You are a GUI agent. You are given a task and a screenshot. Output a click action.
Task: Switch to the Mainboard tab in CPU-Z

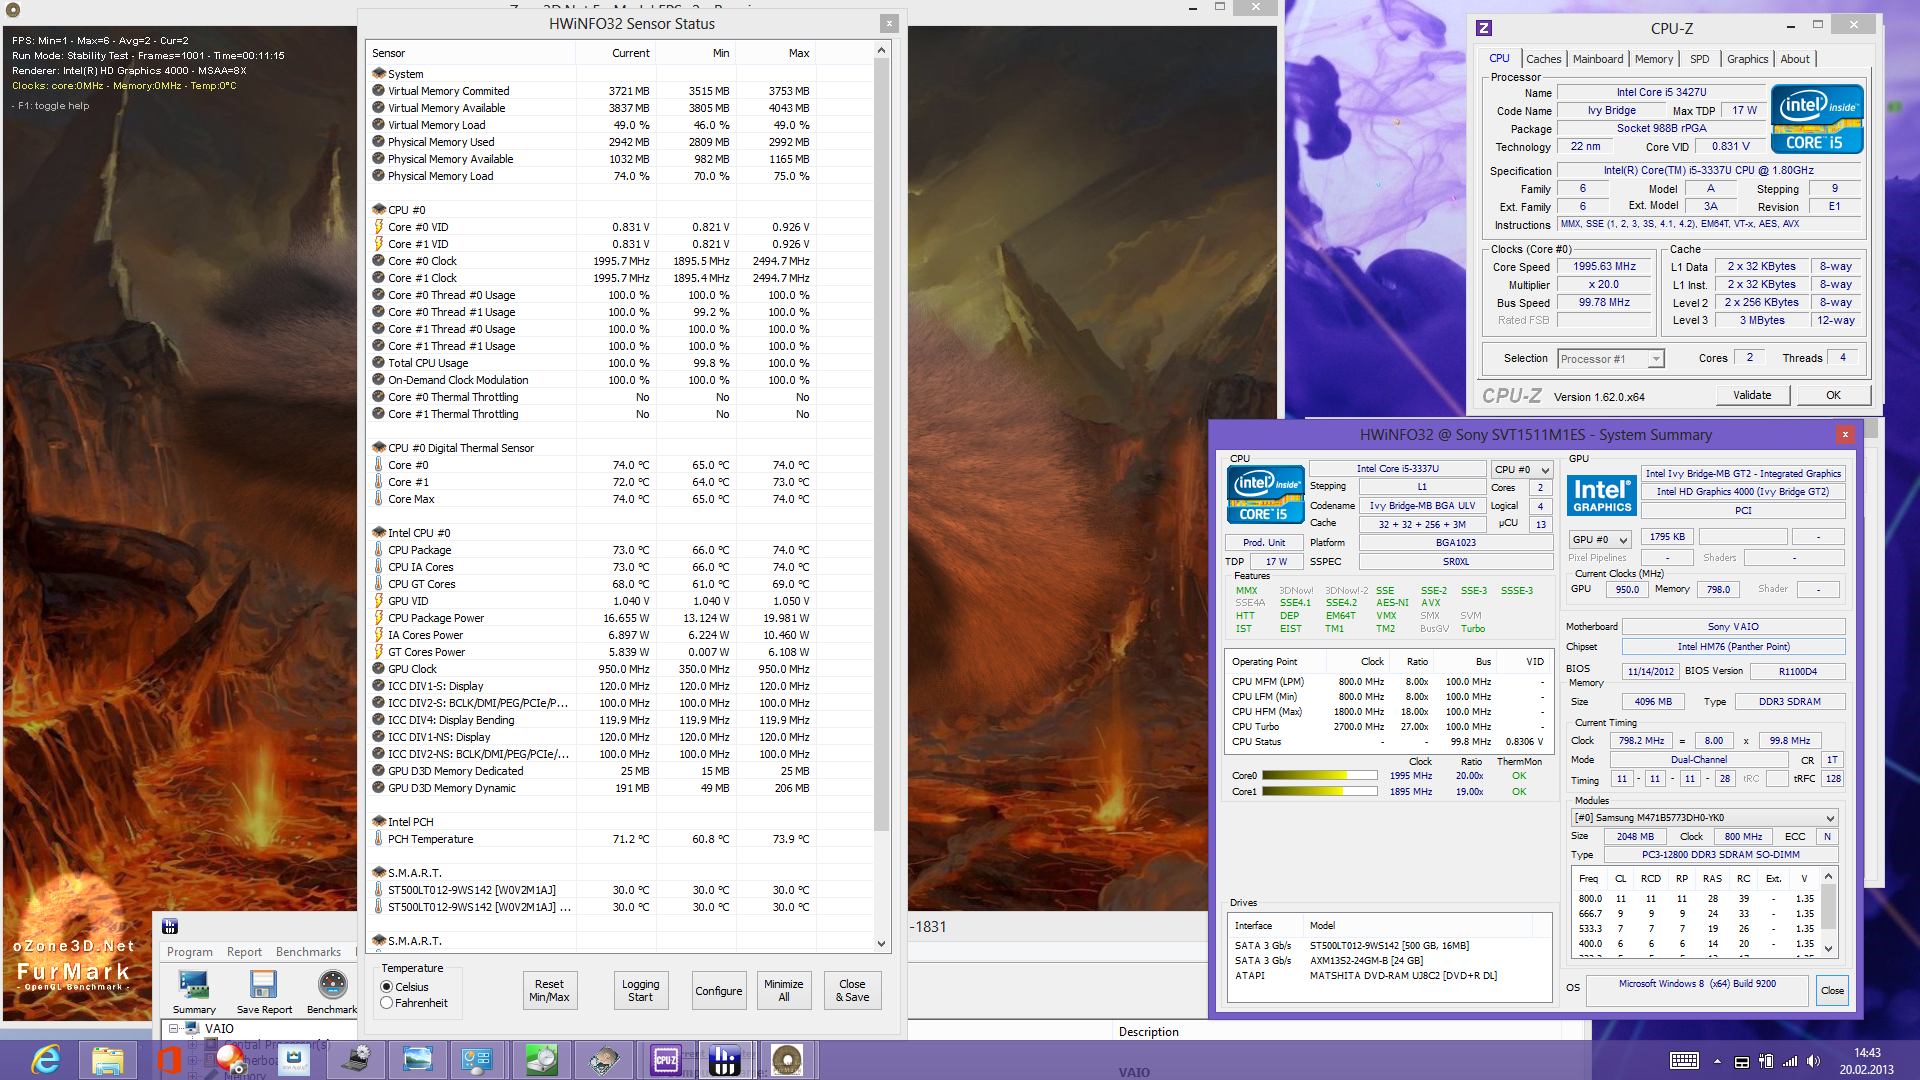[x=1597, y=59]
